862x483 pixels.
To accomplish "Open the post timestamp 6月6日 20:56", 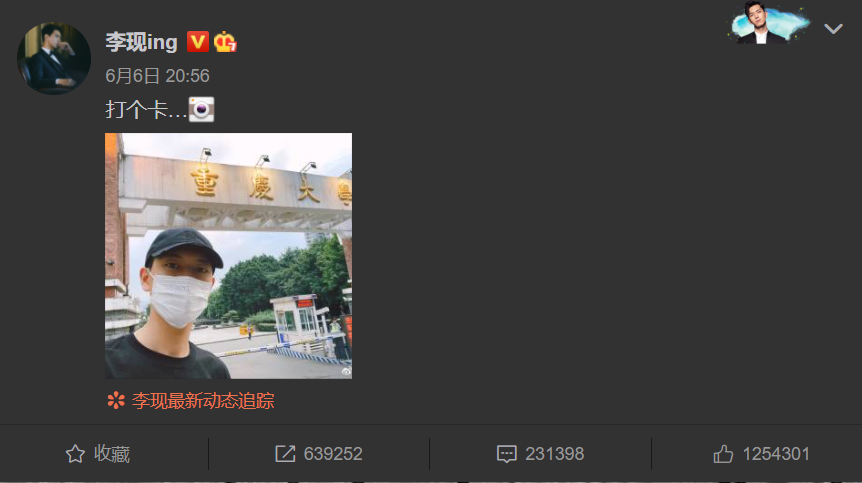I will pos(157,76).
